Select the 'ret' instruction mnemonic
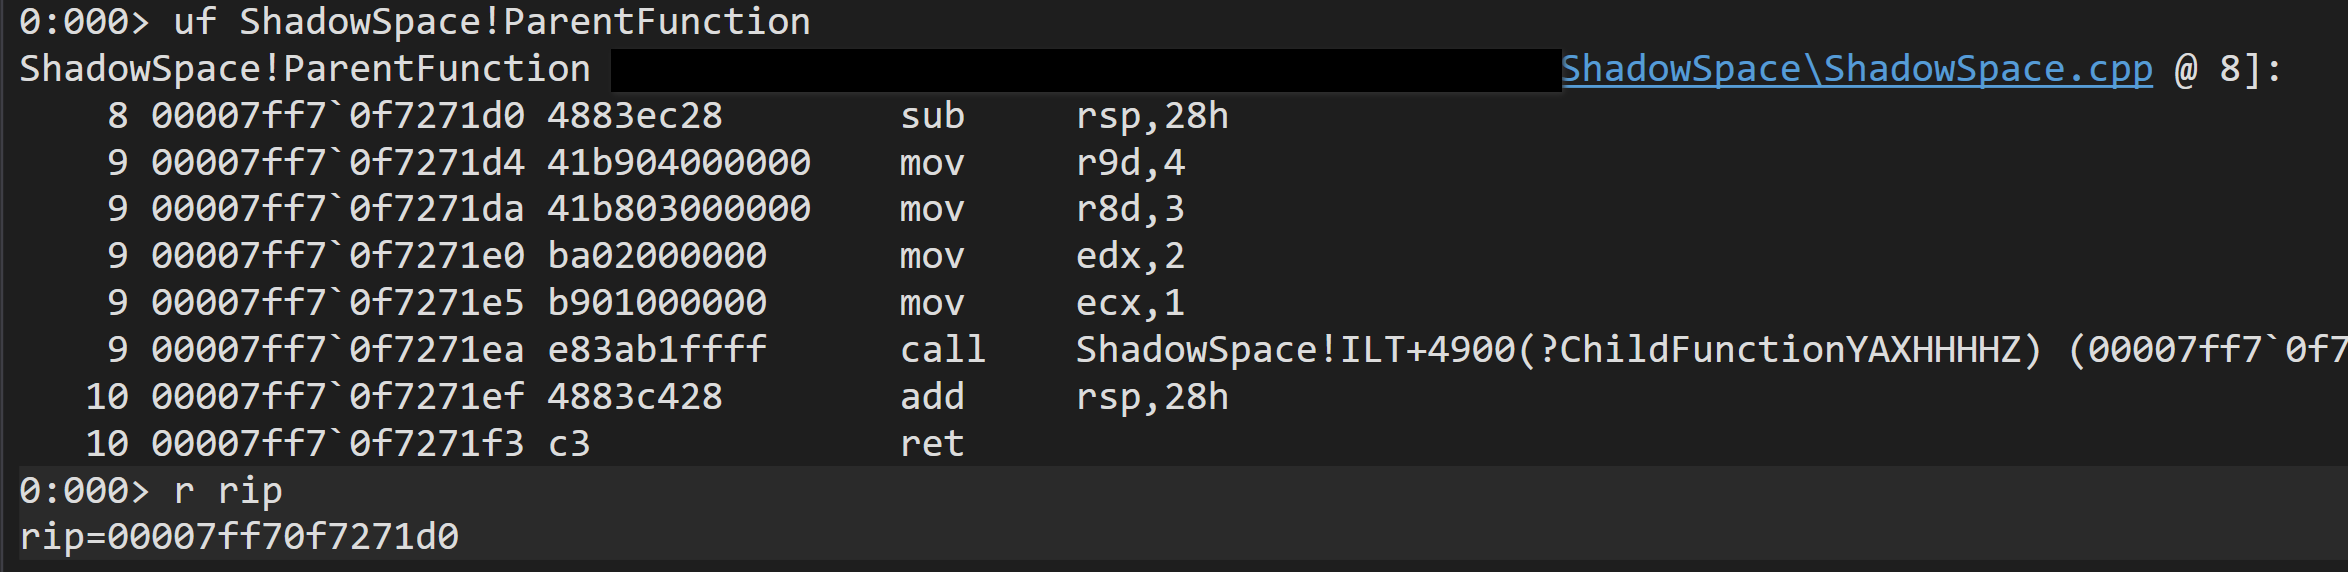The height and width of the screenshot is (572, 2348). pos(932,443)
